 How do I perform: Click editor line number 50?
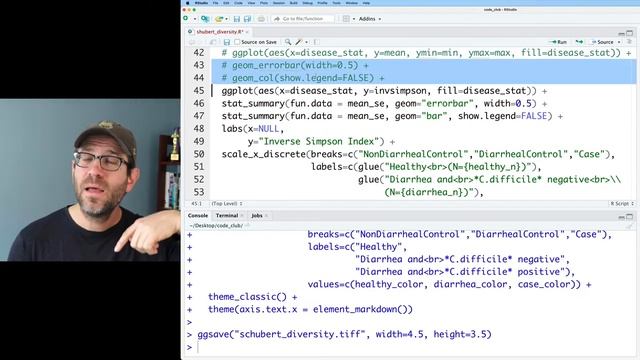click(199, 154)
